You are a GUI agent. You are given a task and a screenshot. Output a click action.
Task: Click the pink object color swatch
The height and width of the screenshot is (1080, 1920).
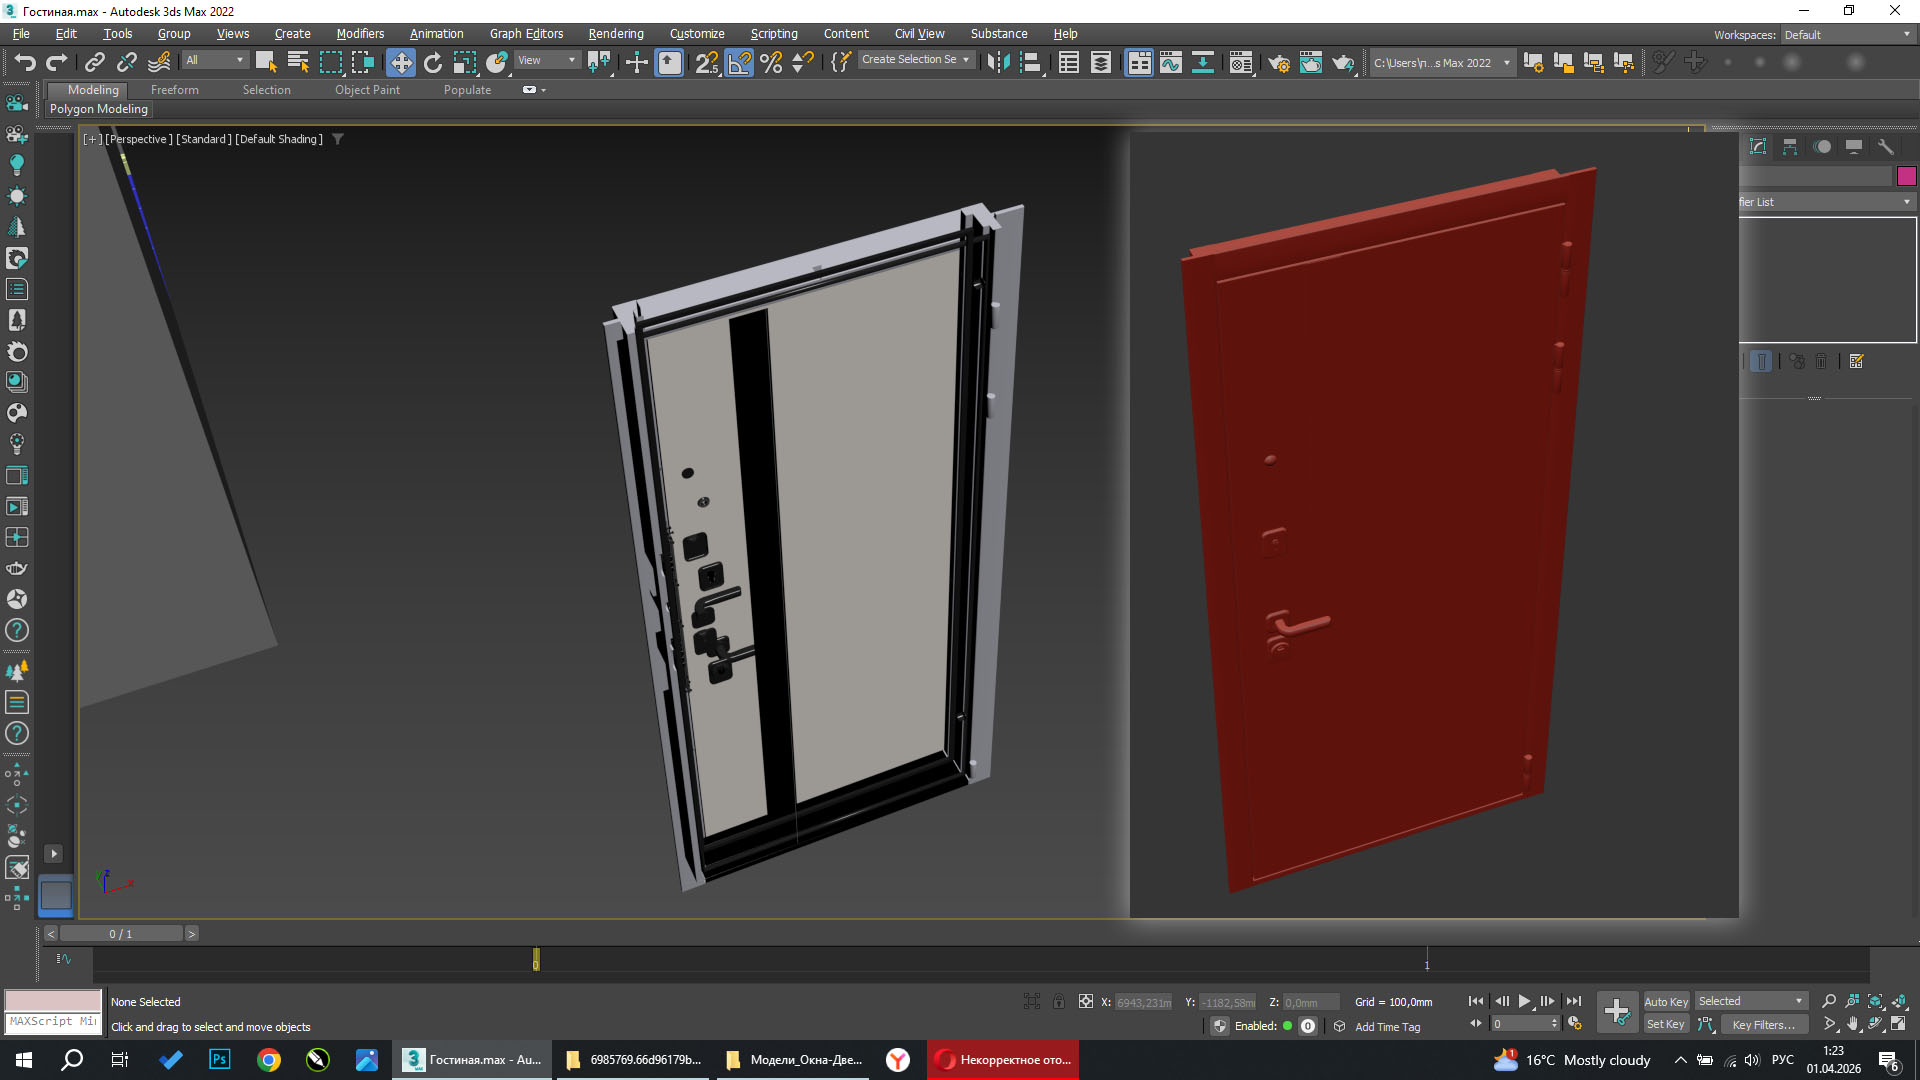click(1906, 176)
